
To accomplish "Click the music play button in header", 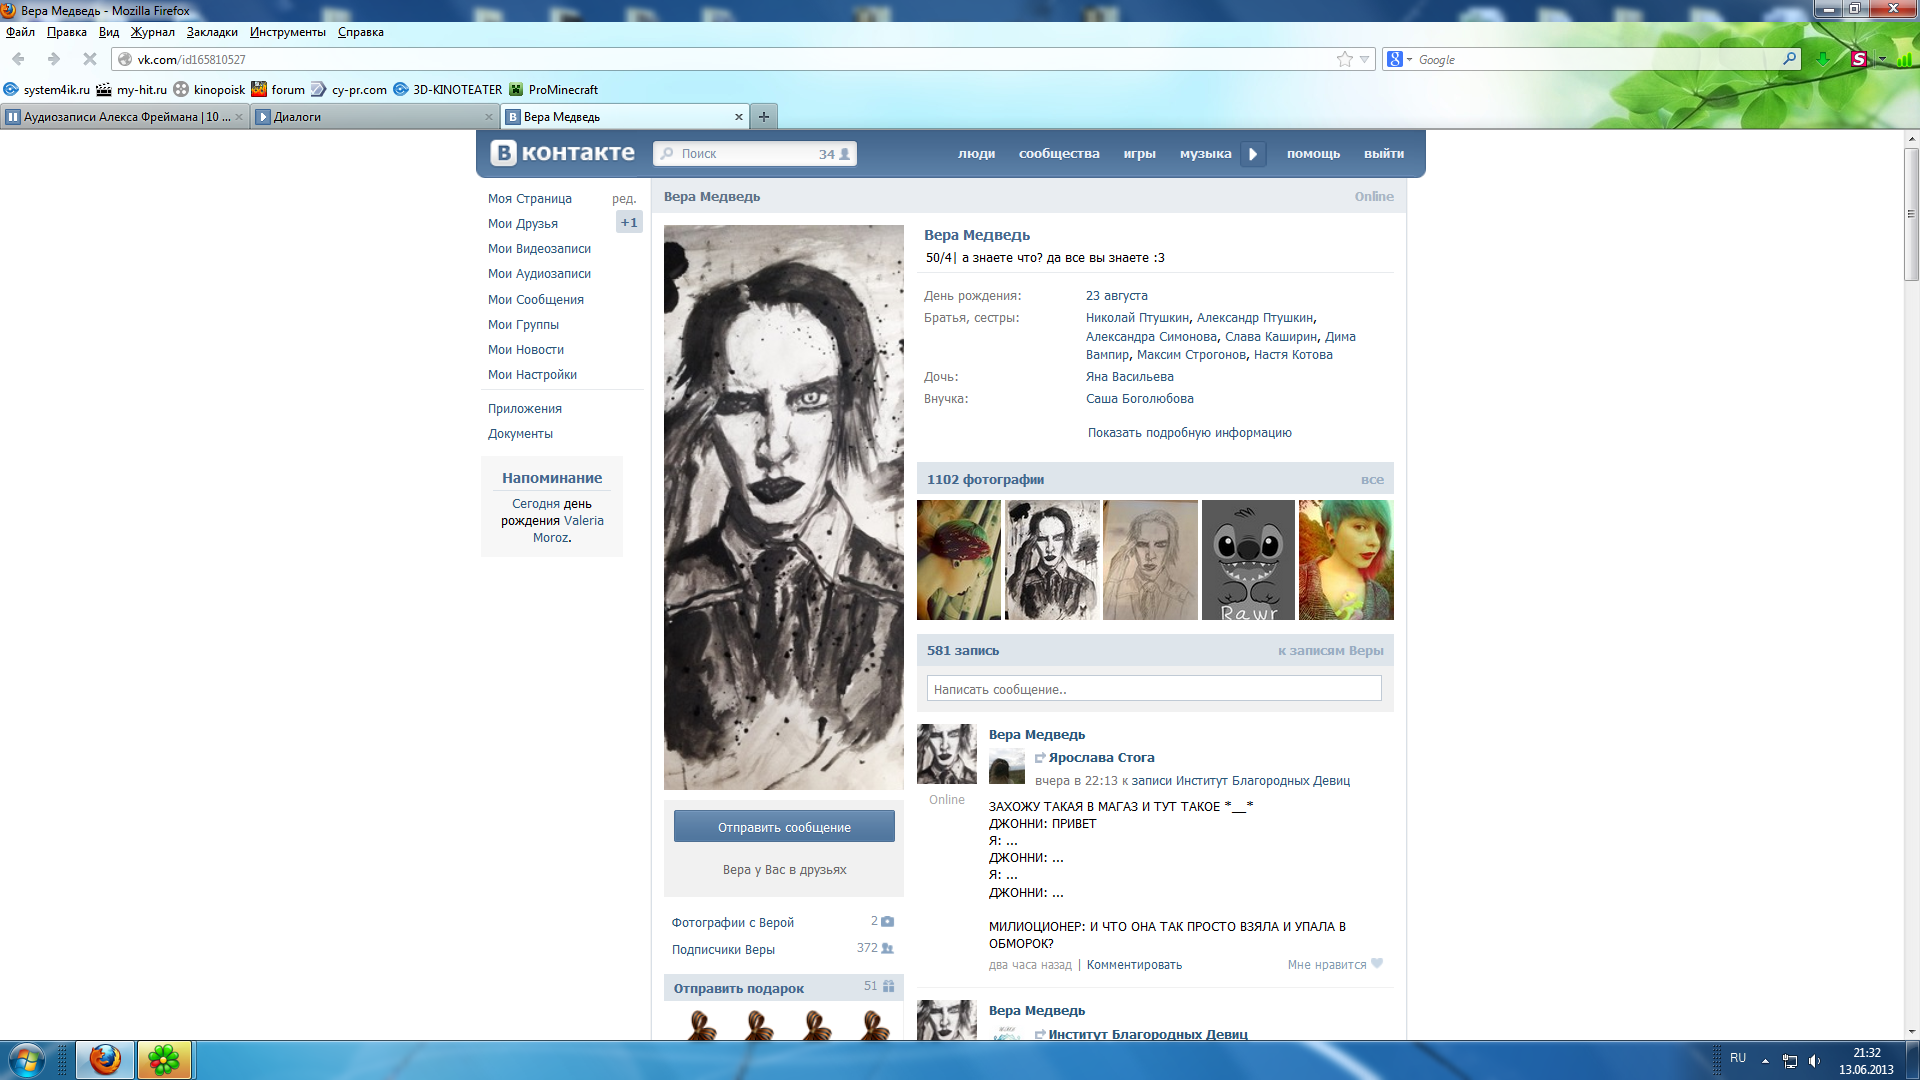I will 1253,154.
